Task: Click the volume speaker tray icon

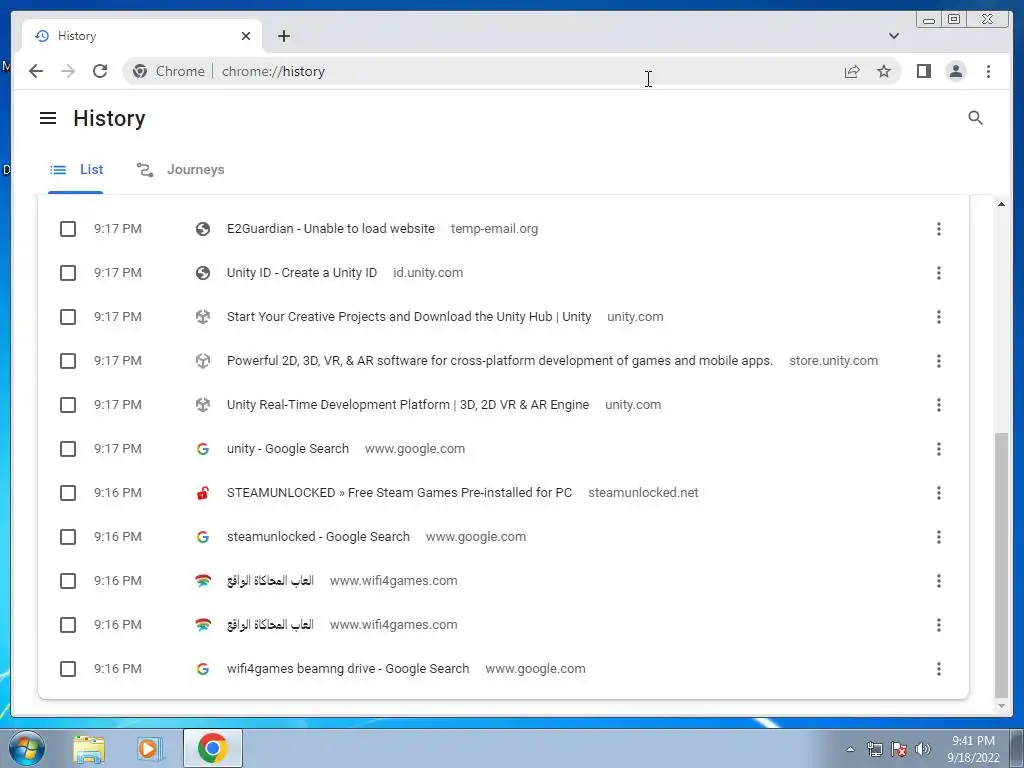Action: [x=923, y=749]
